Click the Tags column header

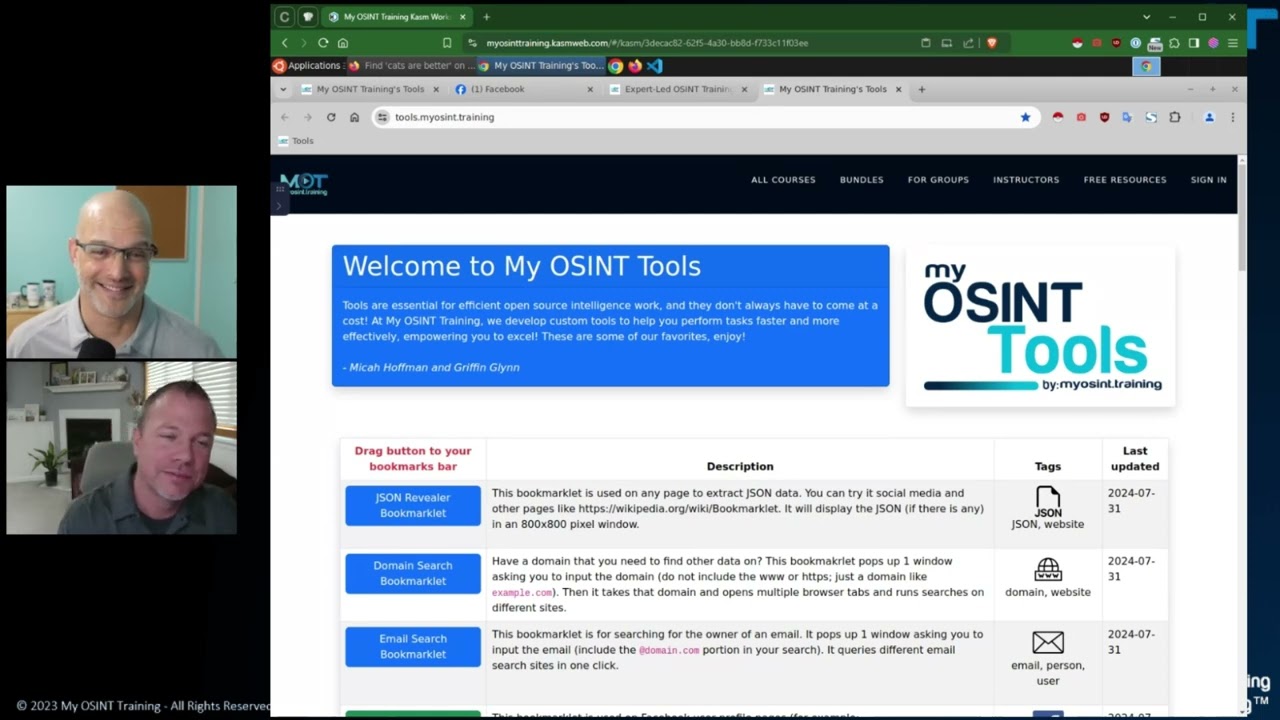1048,466
